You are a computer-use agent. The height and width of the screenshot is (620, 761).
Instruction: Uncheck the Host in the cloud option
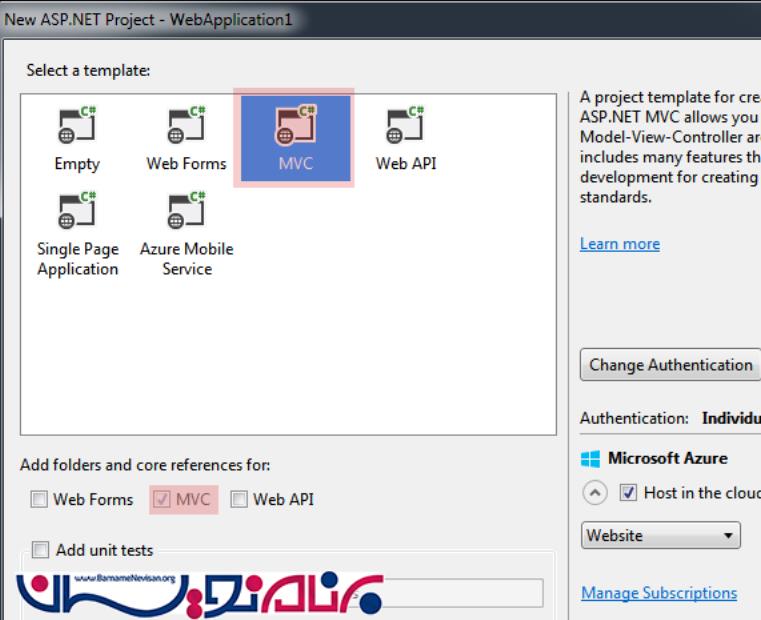pyautogui.click(x=628, y=492)
